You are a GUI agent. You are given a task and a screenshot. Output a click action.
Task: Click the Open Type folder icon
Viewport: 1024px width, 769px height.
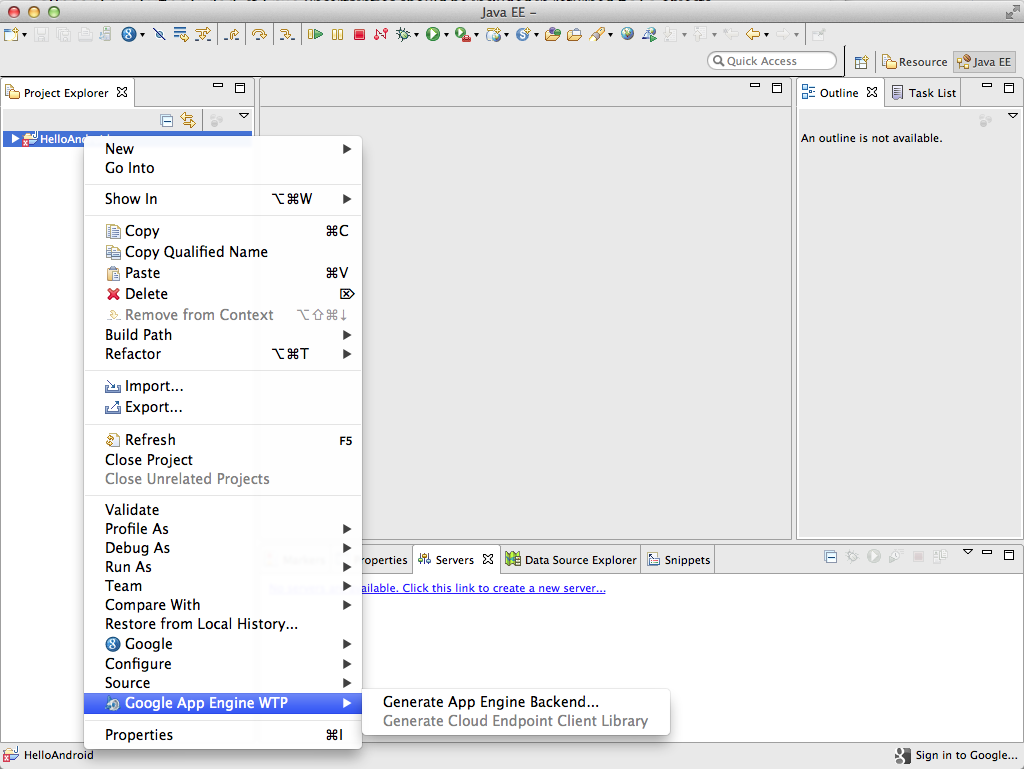tap(552, 35)
